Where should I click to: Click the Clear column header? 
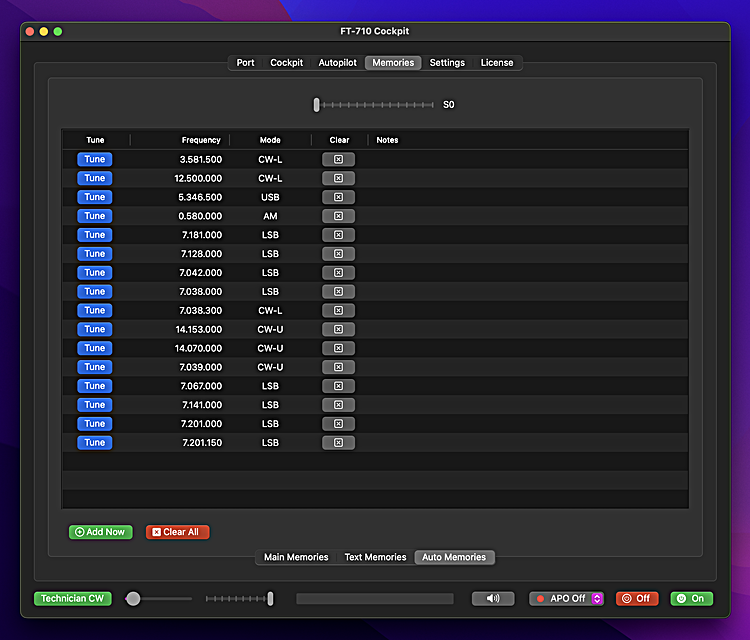point(340,140)
